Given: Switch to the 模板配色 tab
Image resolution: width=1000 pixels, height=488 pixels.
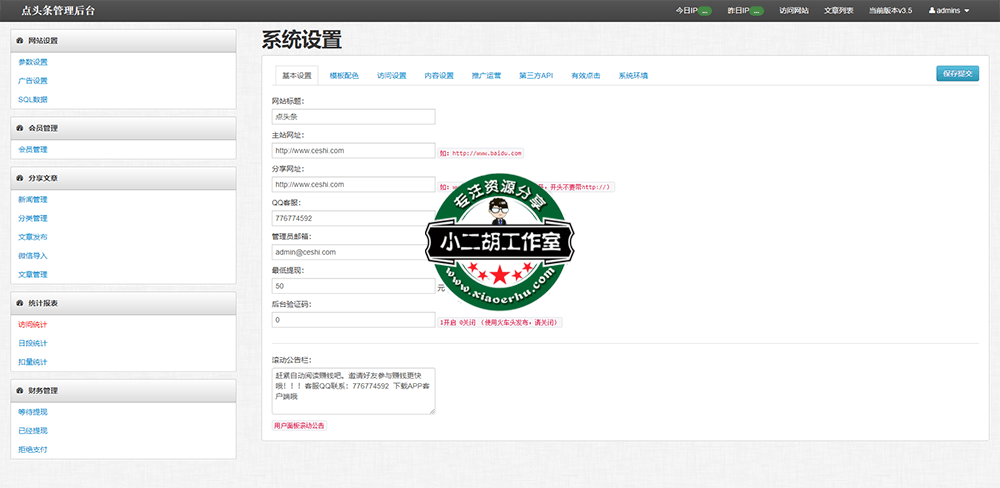Looking at the screenshot, I should pos(344,76).
